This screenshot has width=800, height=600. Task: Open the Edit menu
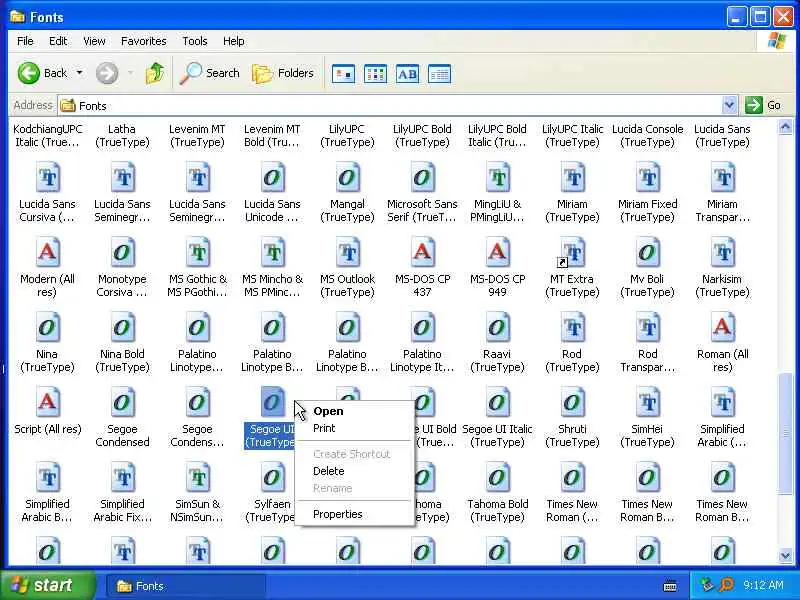point(58,41)
